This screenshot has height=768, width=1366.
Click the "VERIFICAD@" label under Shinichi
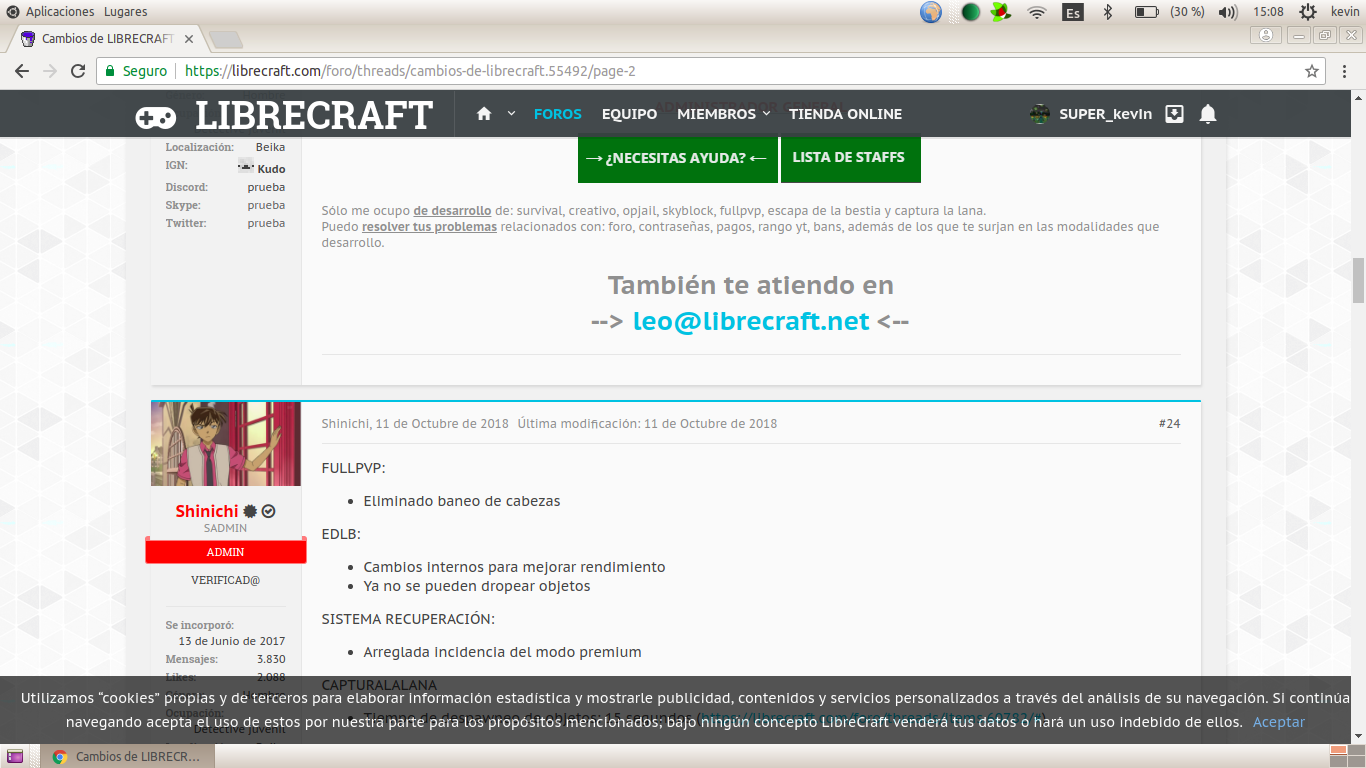[x=226, y=580]
